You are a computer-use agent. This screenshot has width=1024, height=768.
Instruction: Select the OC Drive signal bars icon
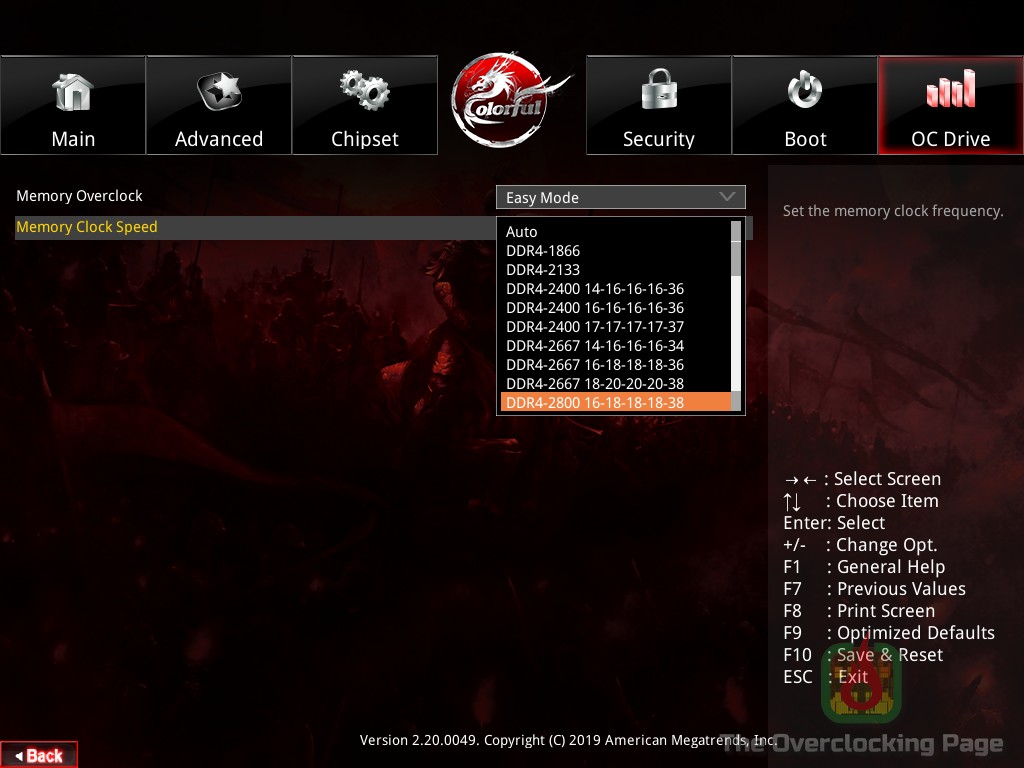click(948, 90)
